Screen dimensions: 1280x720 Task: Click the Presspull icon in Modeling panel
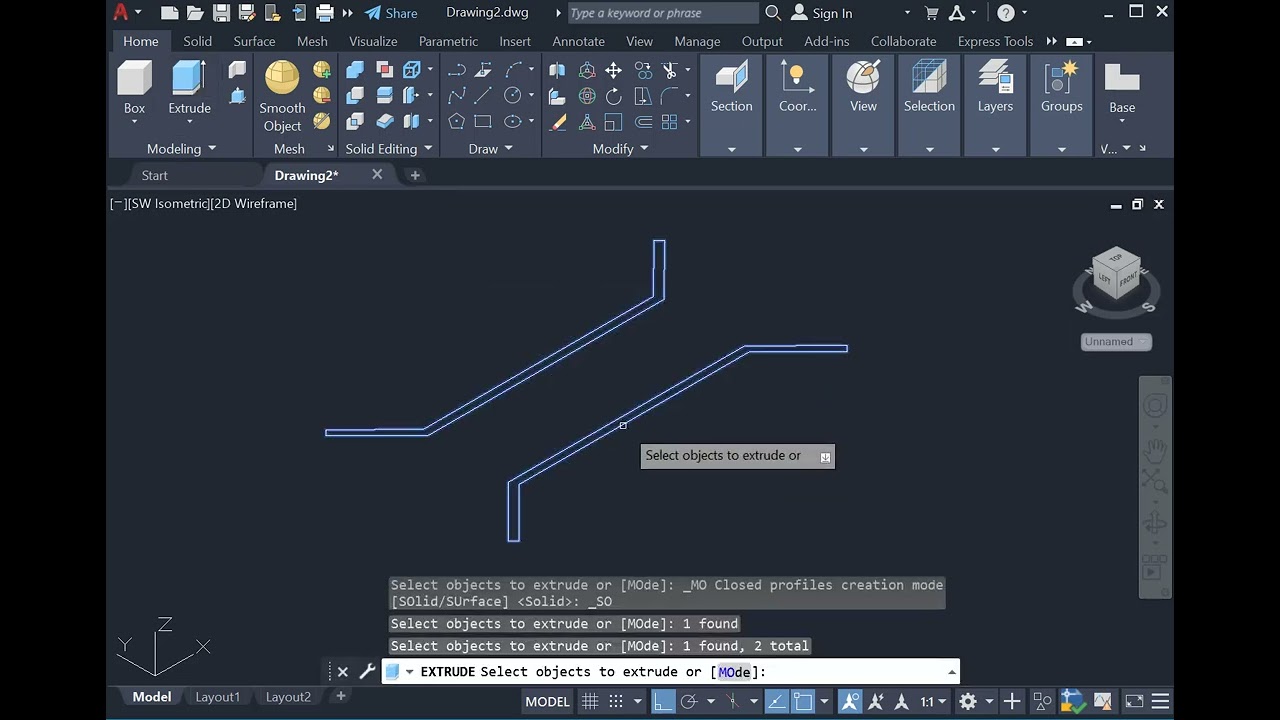point(237,96)
